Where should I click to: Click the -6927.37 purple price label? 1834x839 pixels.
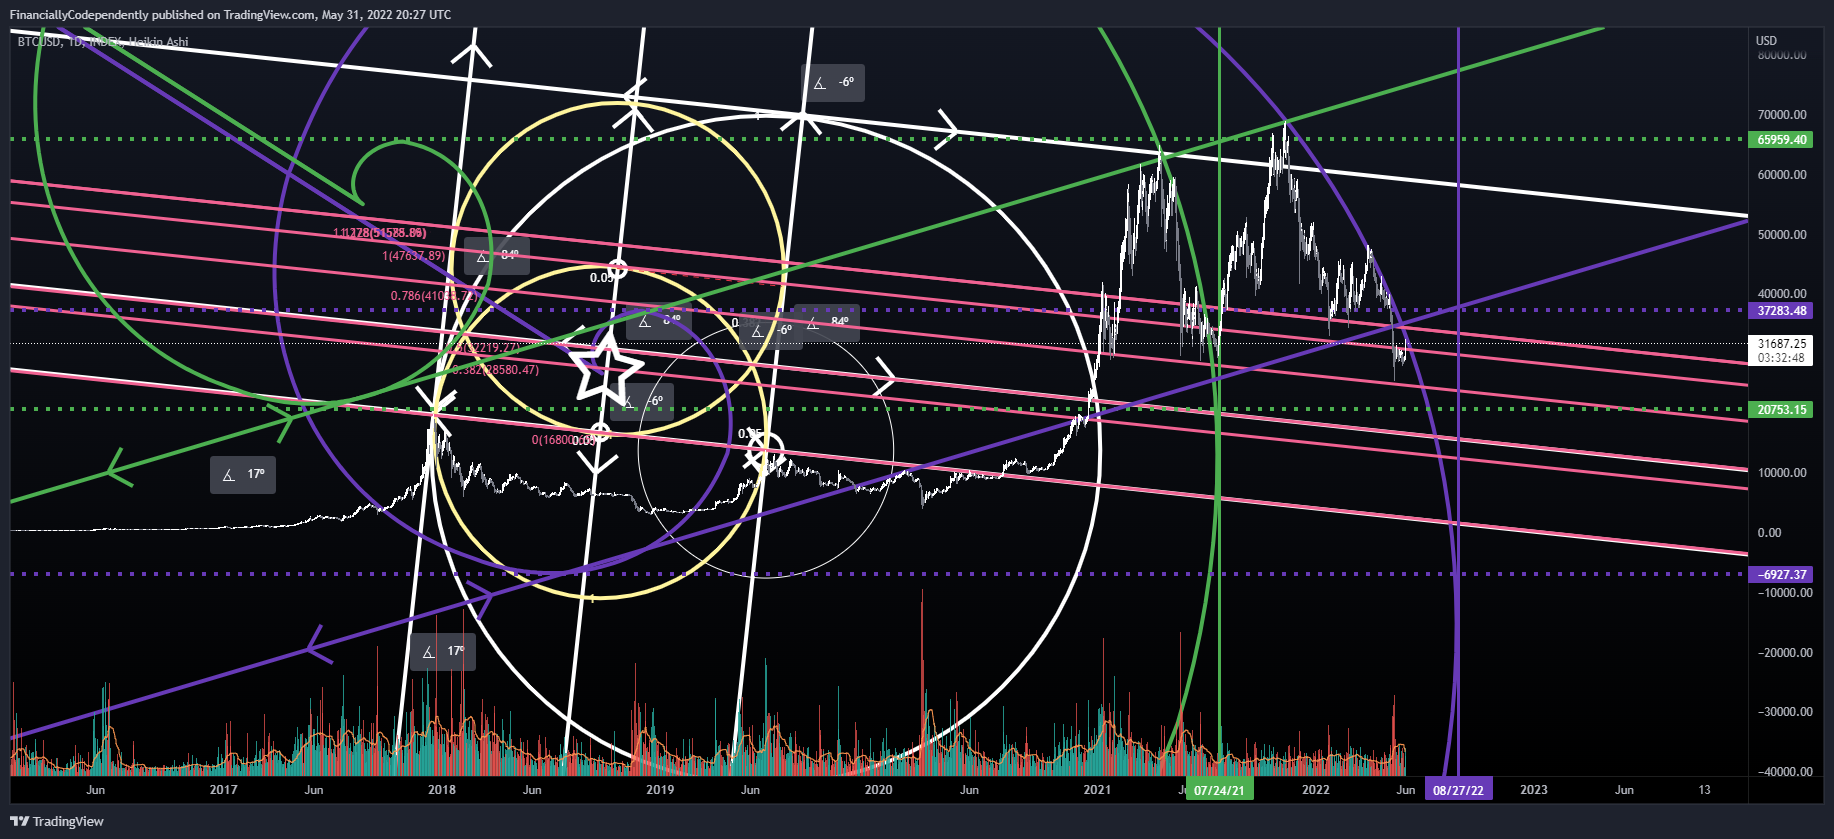tap(1782, 575)
